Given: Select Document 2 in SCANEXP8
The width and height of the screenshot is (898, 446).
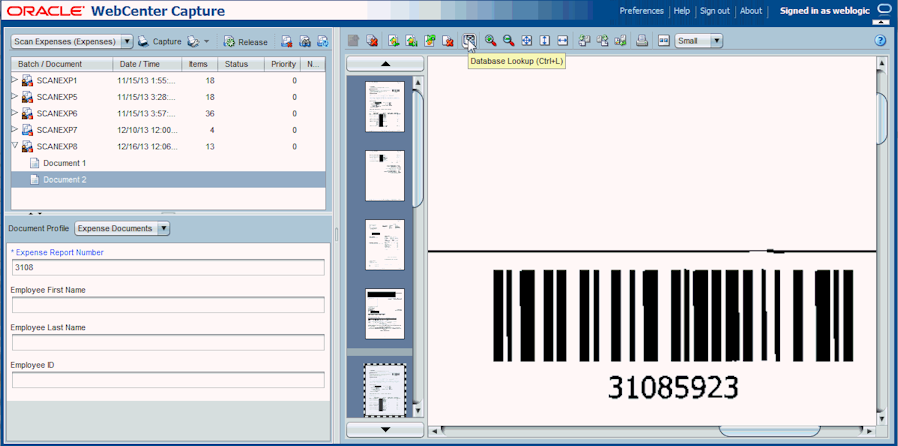Looking at the screenshot, I should pos(168,180).
